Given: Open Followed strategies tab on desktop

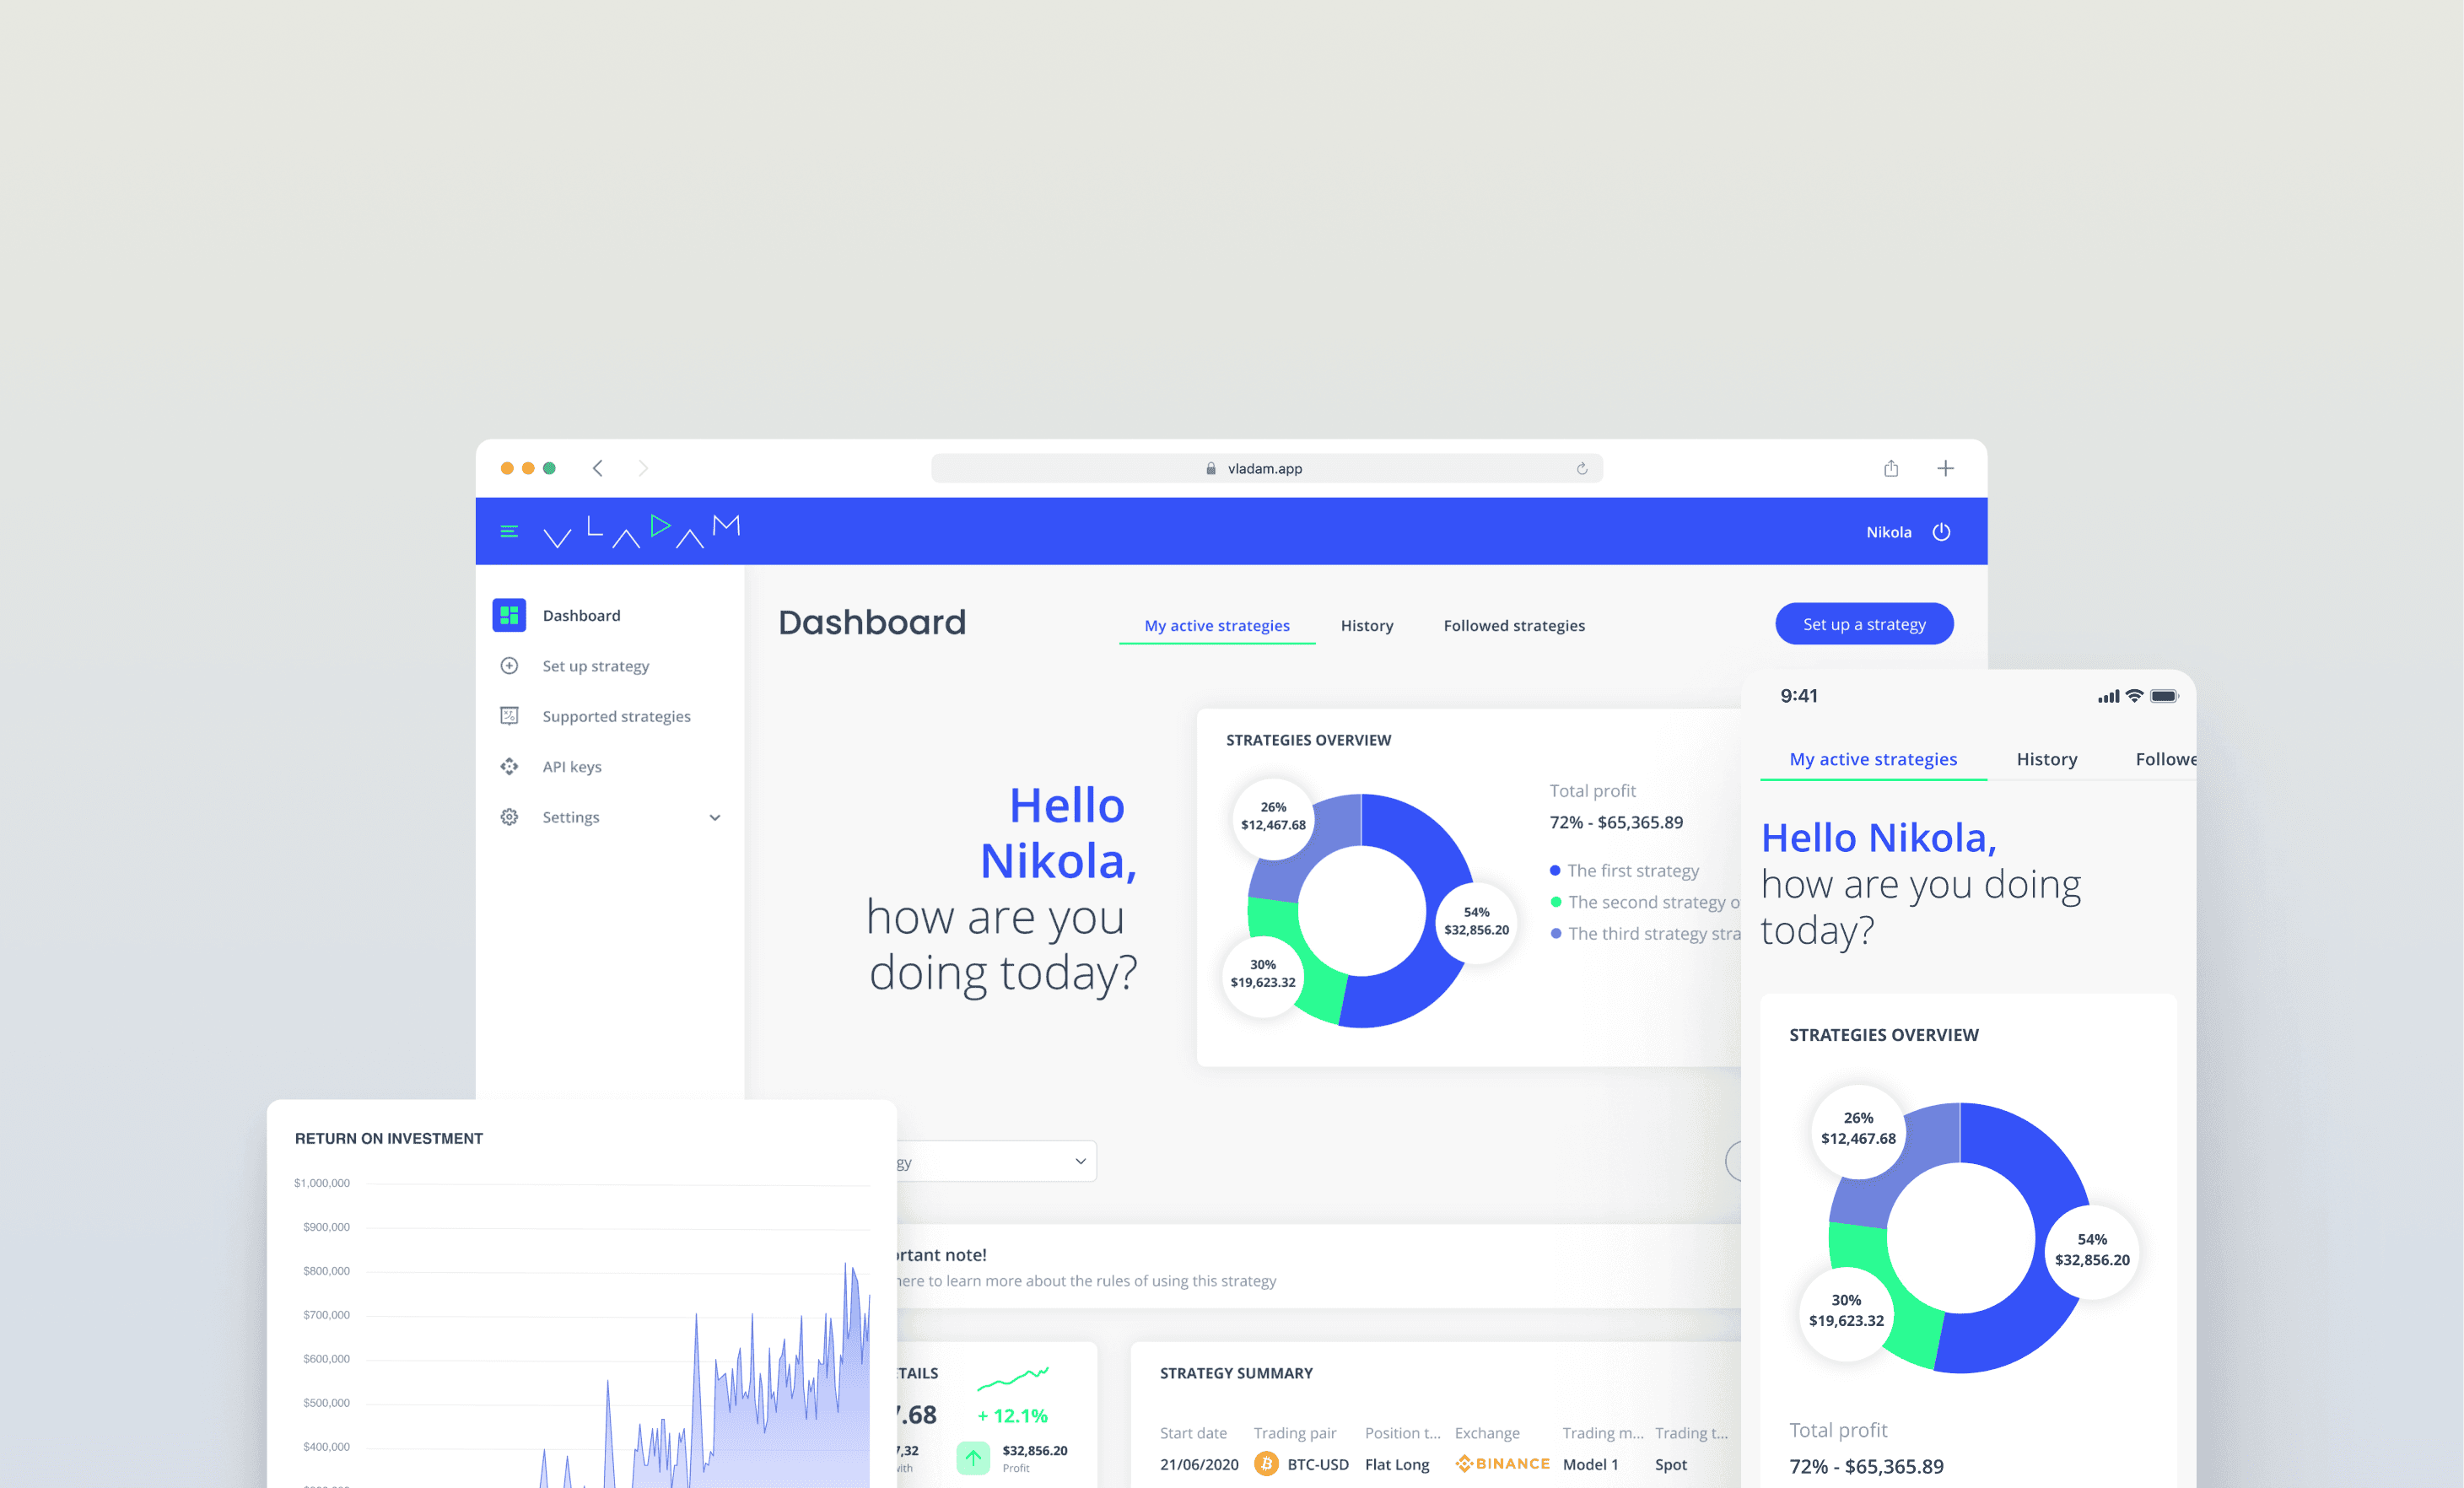Looking at the screenshot, I should coord(1513,625).
